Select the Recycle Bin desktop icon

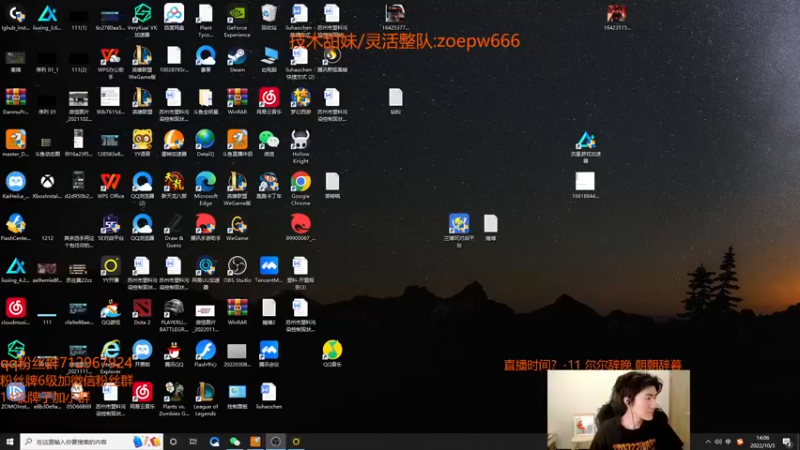pyautogui.click(x=269, y=17)
